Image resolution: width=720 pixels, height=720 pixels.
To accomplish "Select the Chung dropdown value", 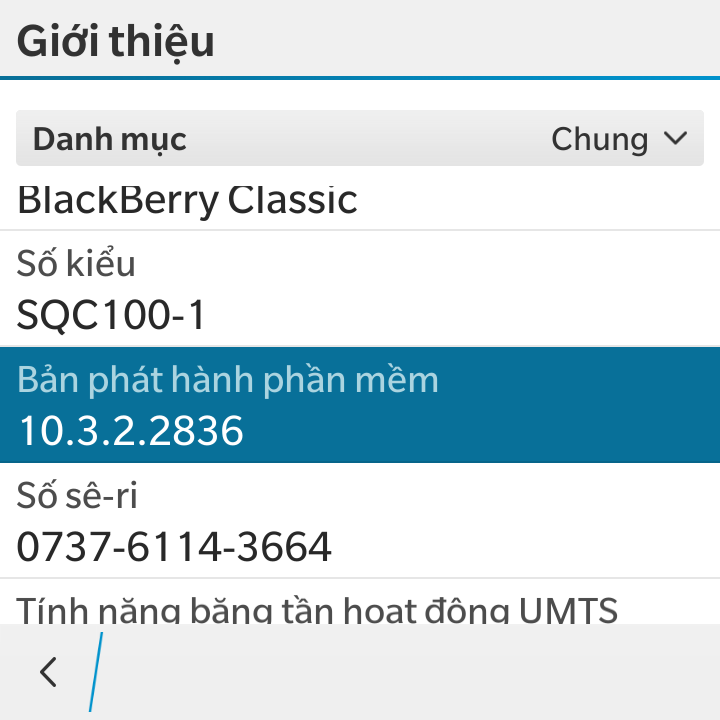I will click(x=599, y=139).
